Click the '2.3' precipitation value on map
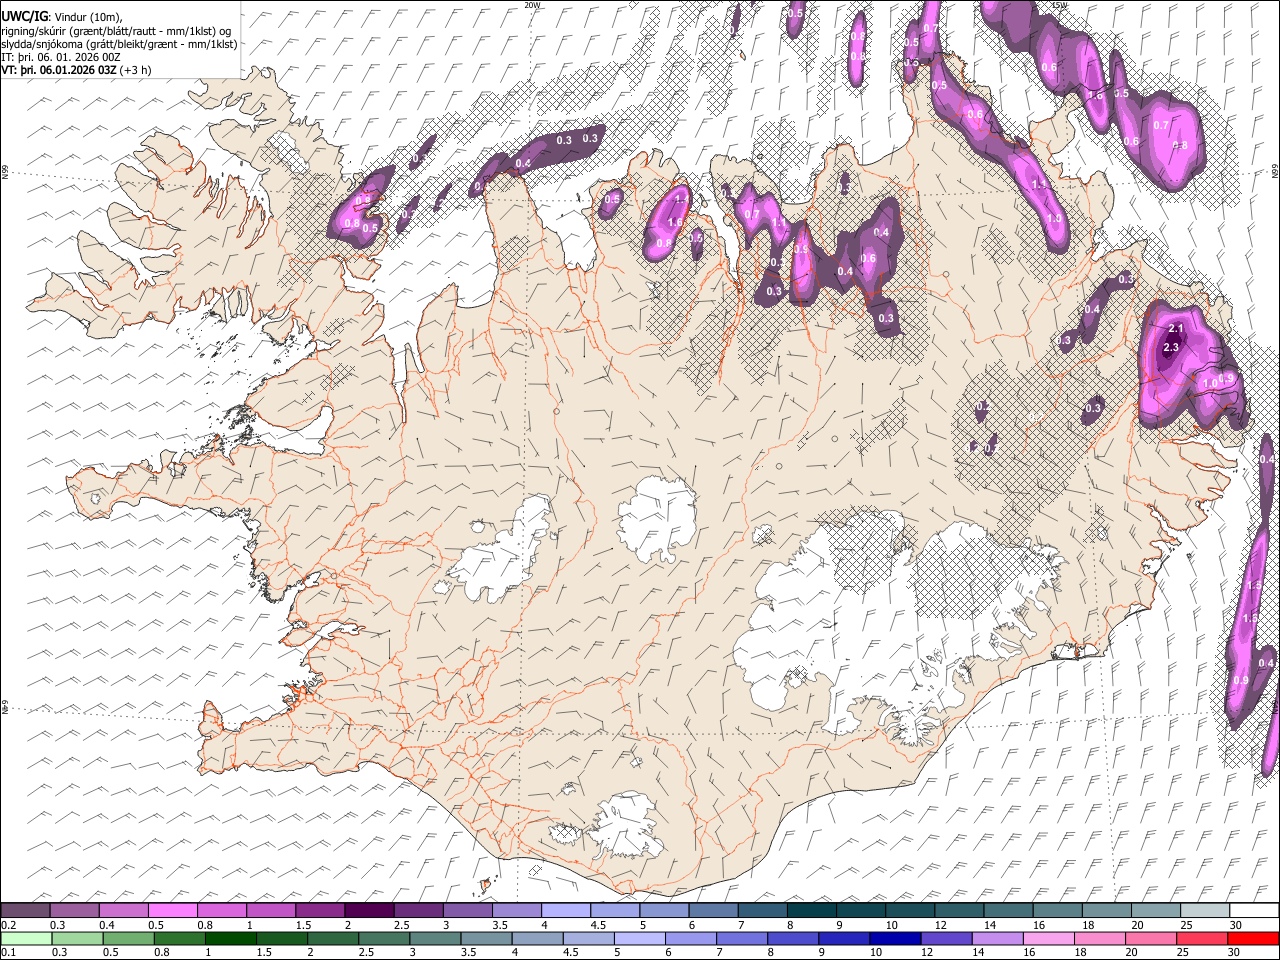 [1172, 347]
